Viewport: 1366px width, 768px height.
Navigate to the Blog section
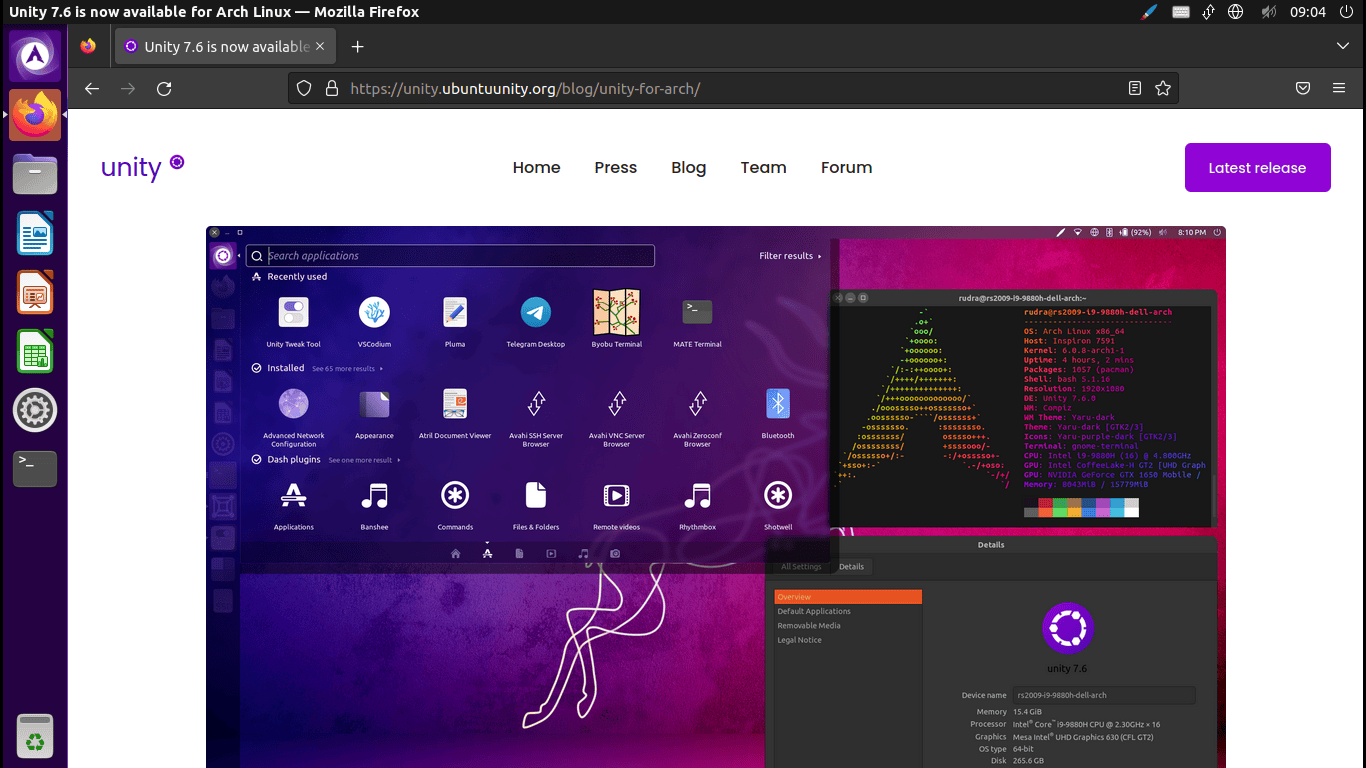688,168
